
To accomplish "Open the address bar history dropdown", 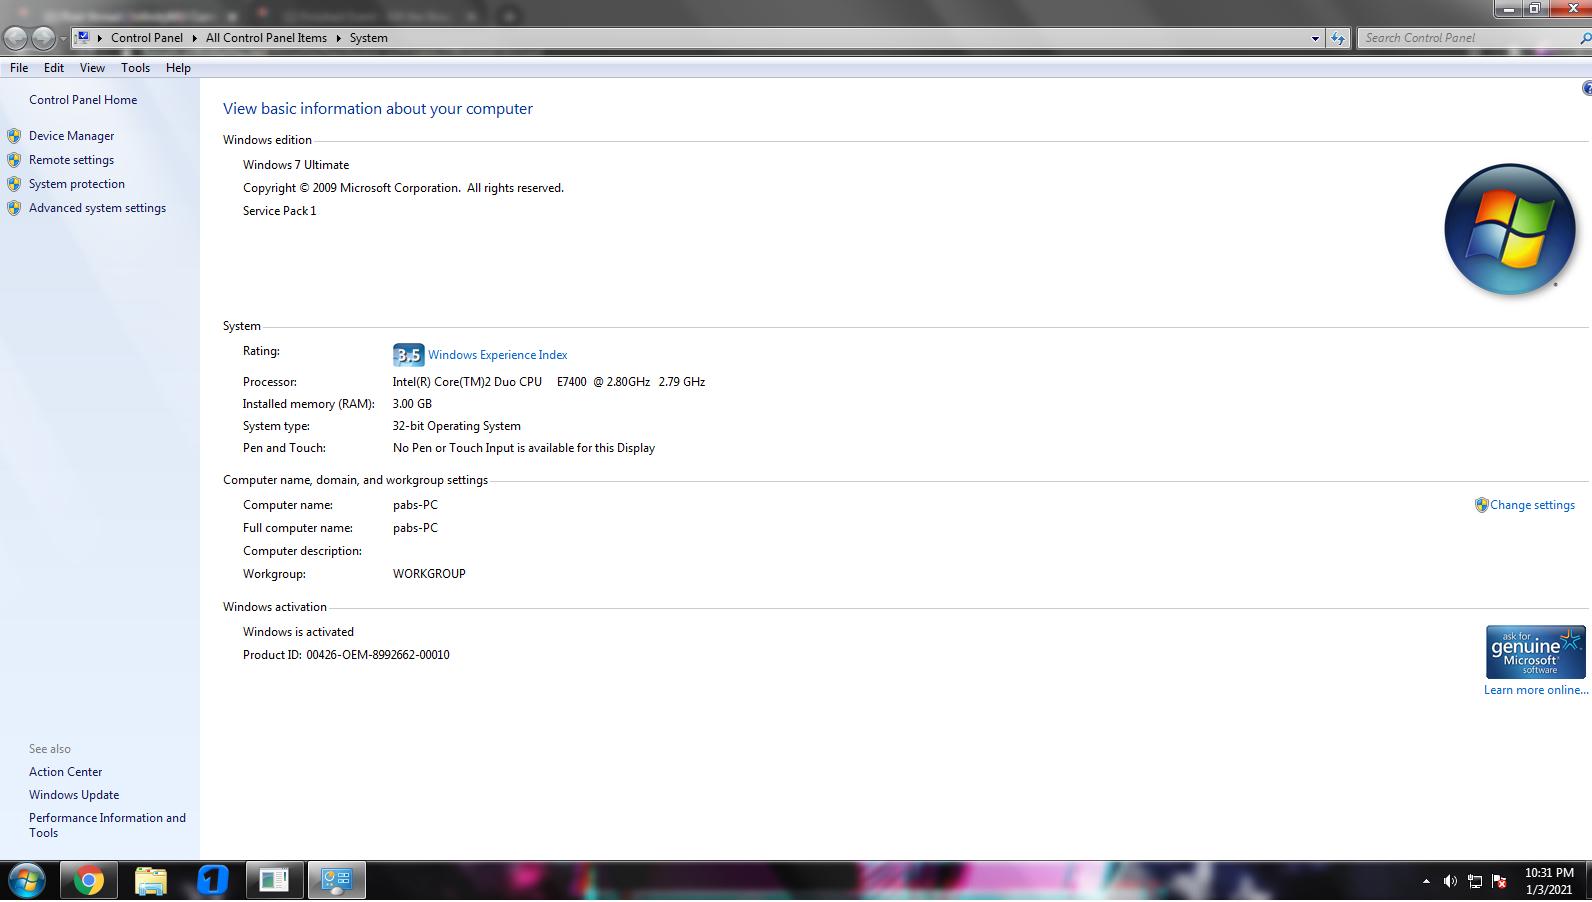I will click(1315, 38).
